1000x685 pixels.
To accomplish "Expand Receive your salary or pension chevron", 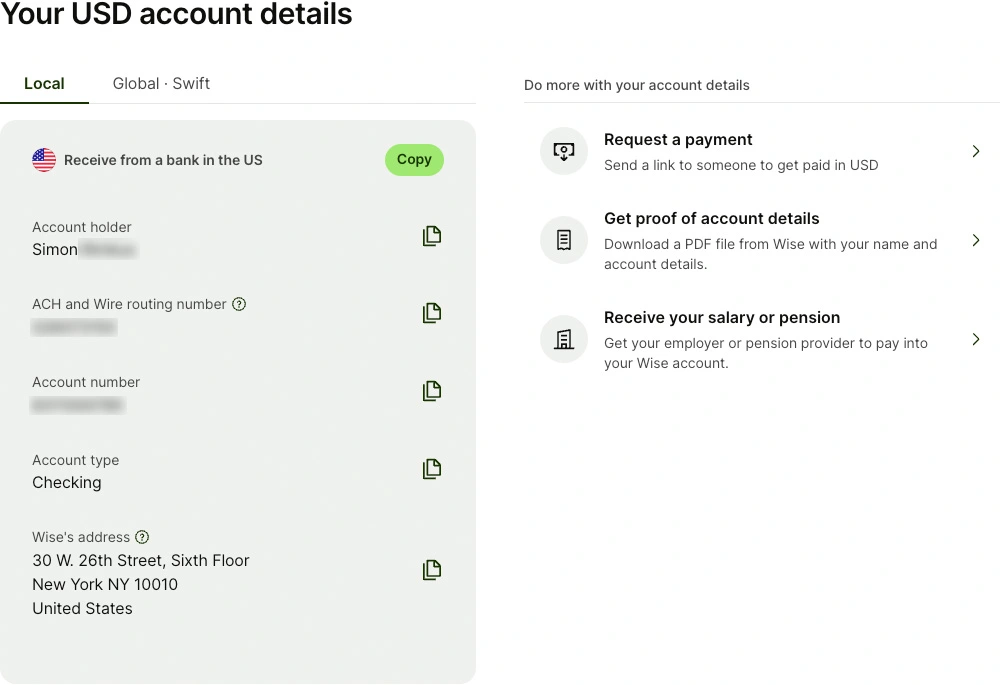I will click(976, 340).
